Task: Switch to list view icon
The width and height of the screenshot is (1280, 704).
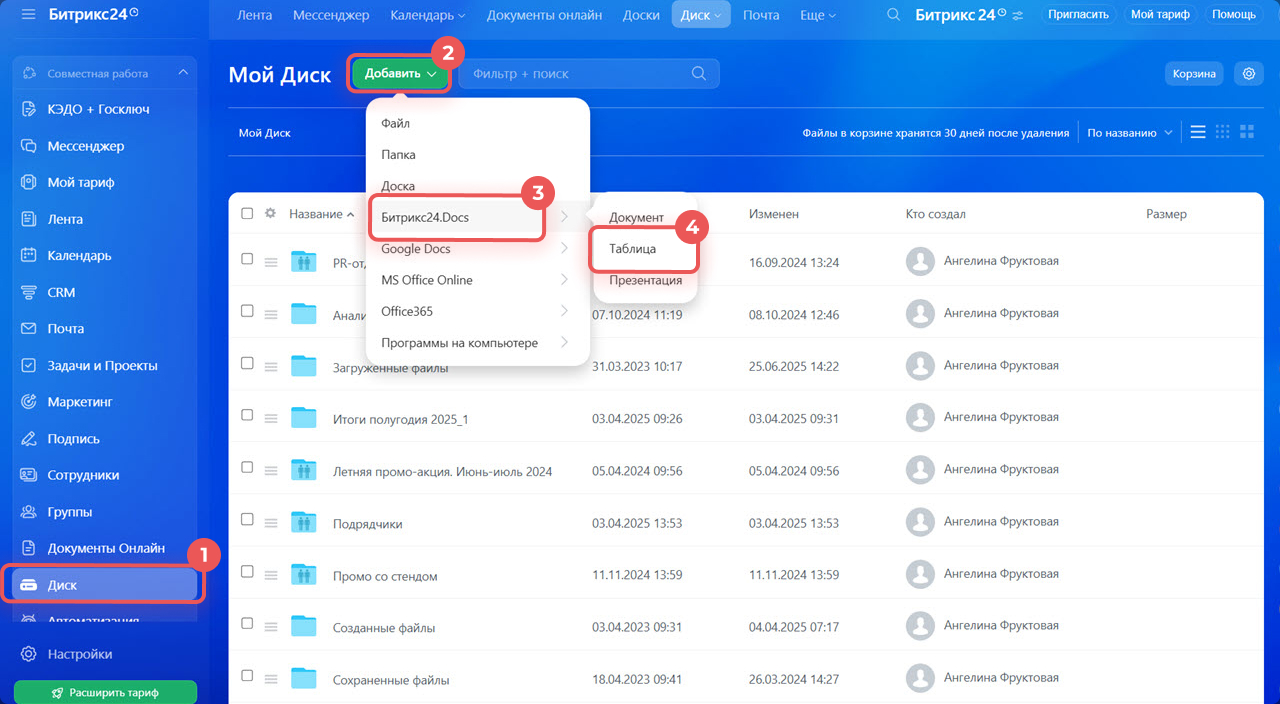Action: (1198, 132)
